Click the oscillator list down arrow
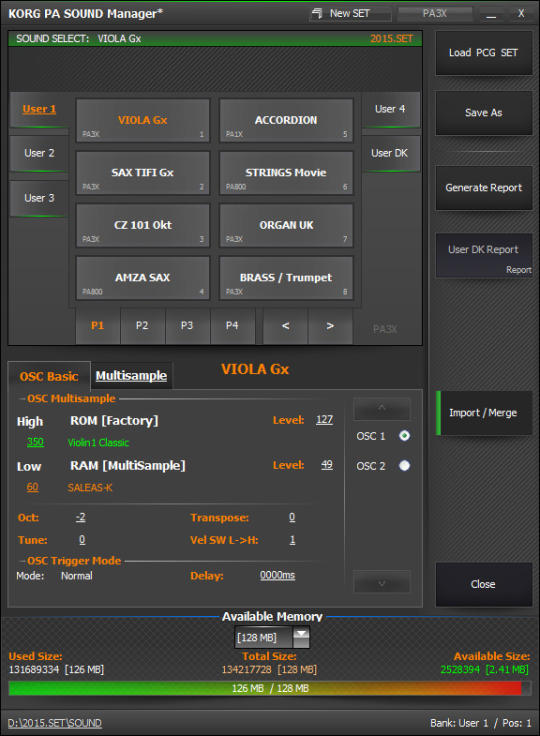Viewport: 540px width, 736px height. [x=382, y=583]
